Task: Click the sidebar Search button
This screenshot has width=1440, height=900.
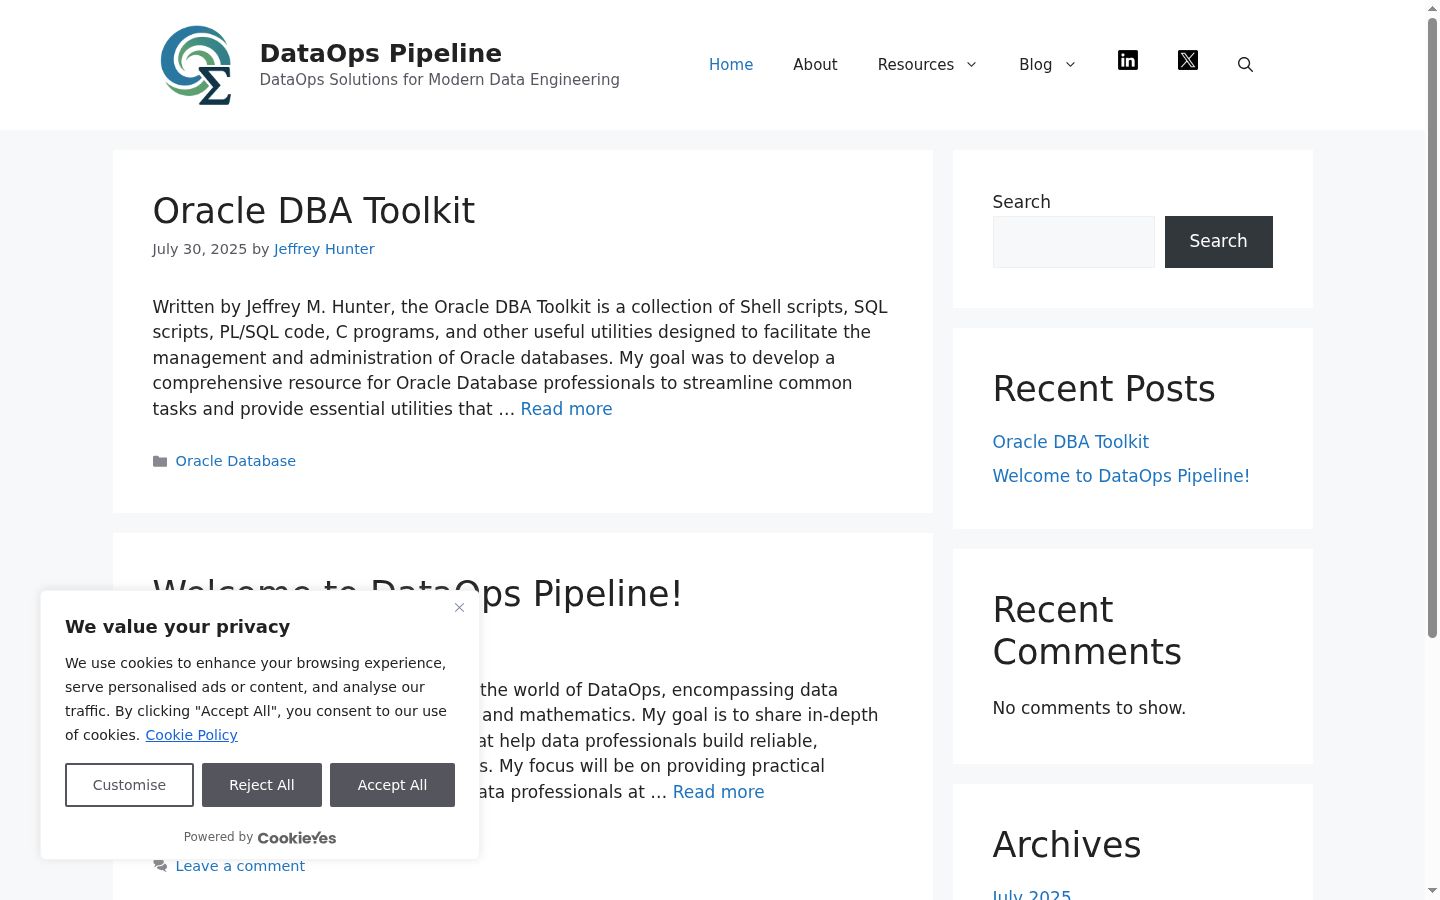Action: (1218, 242)
